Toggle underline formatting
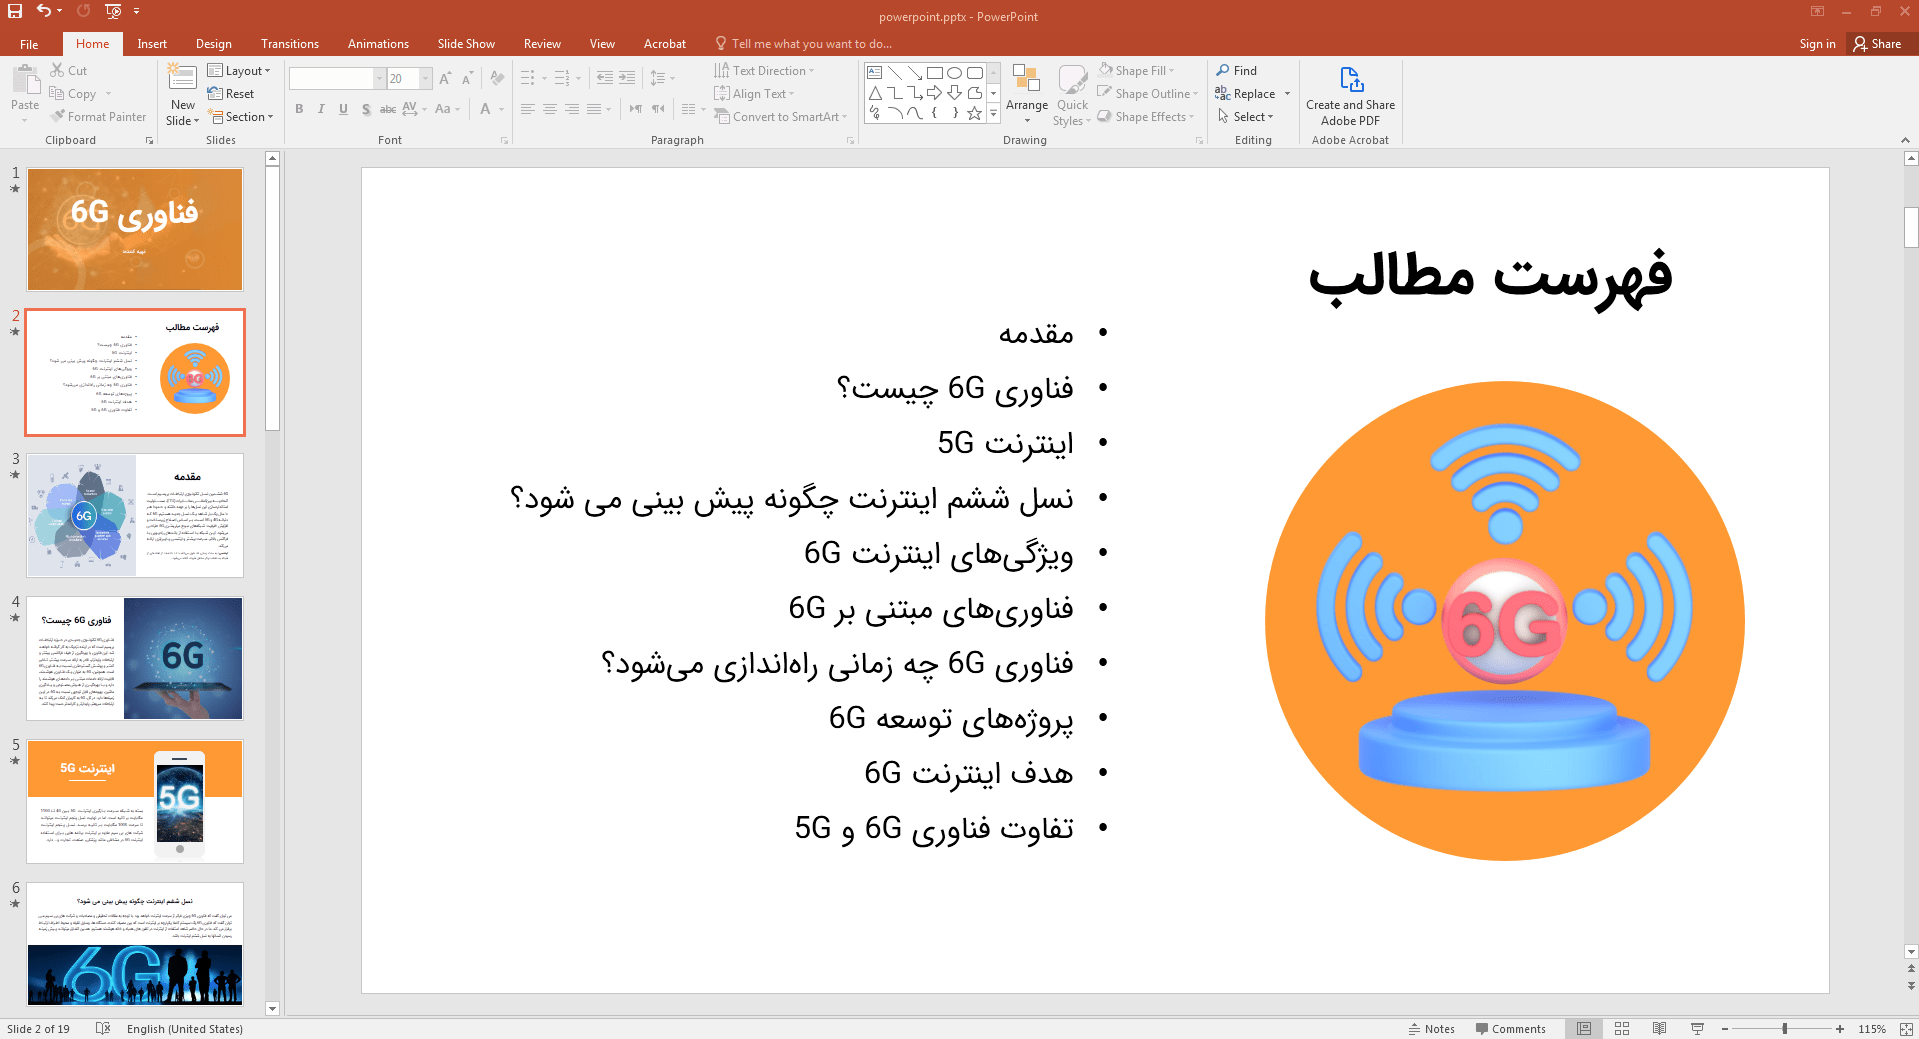This screenshot has width=1919, height=1039. (343, 109)
